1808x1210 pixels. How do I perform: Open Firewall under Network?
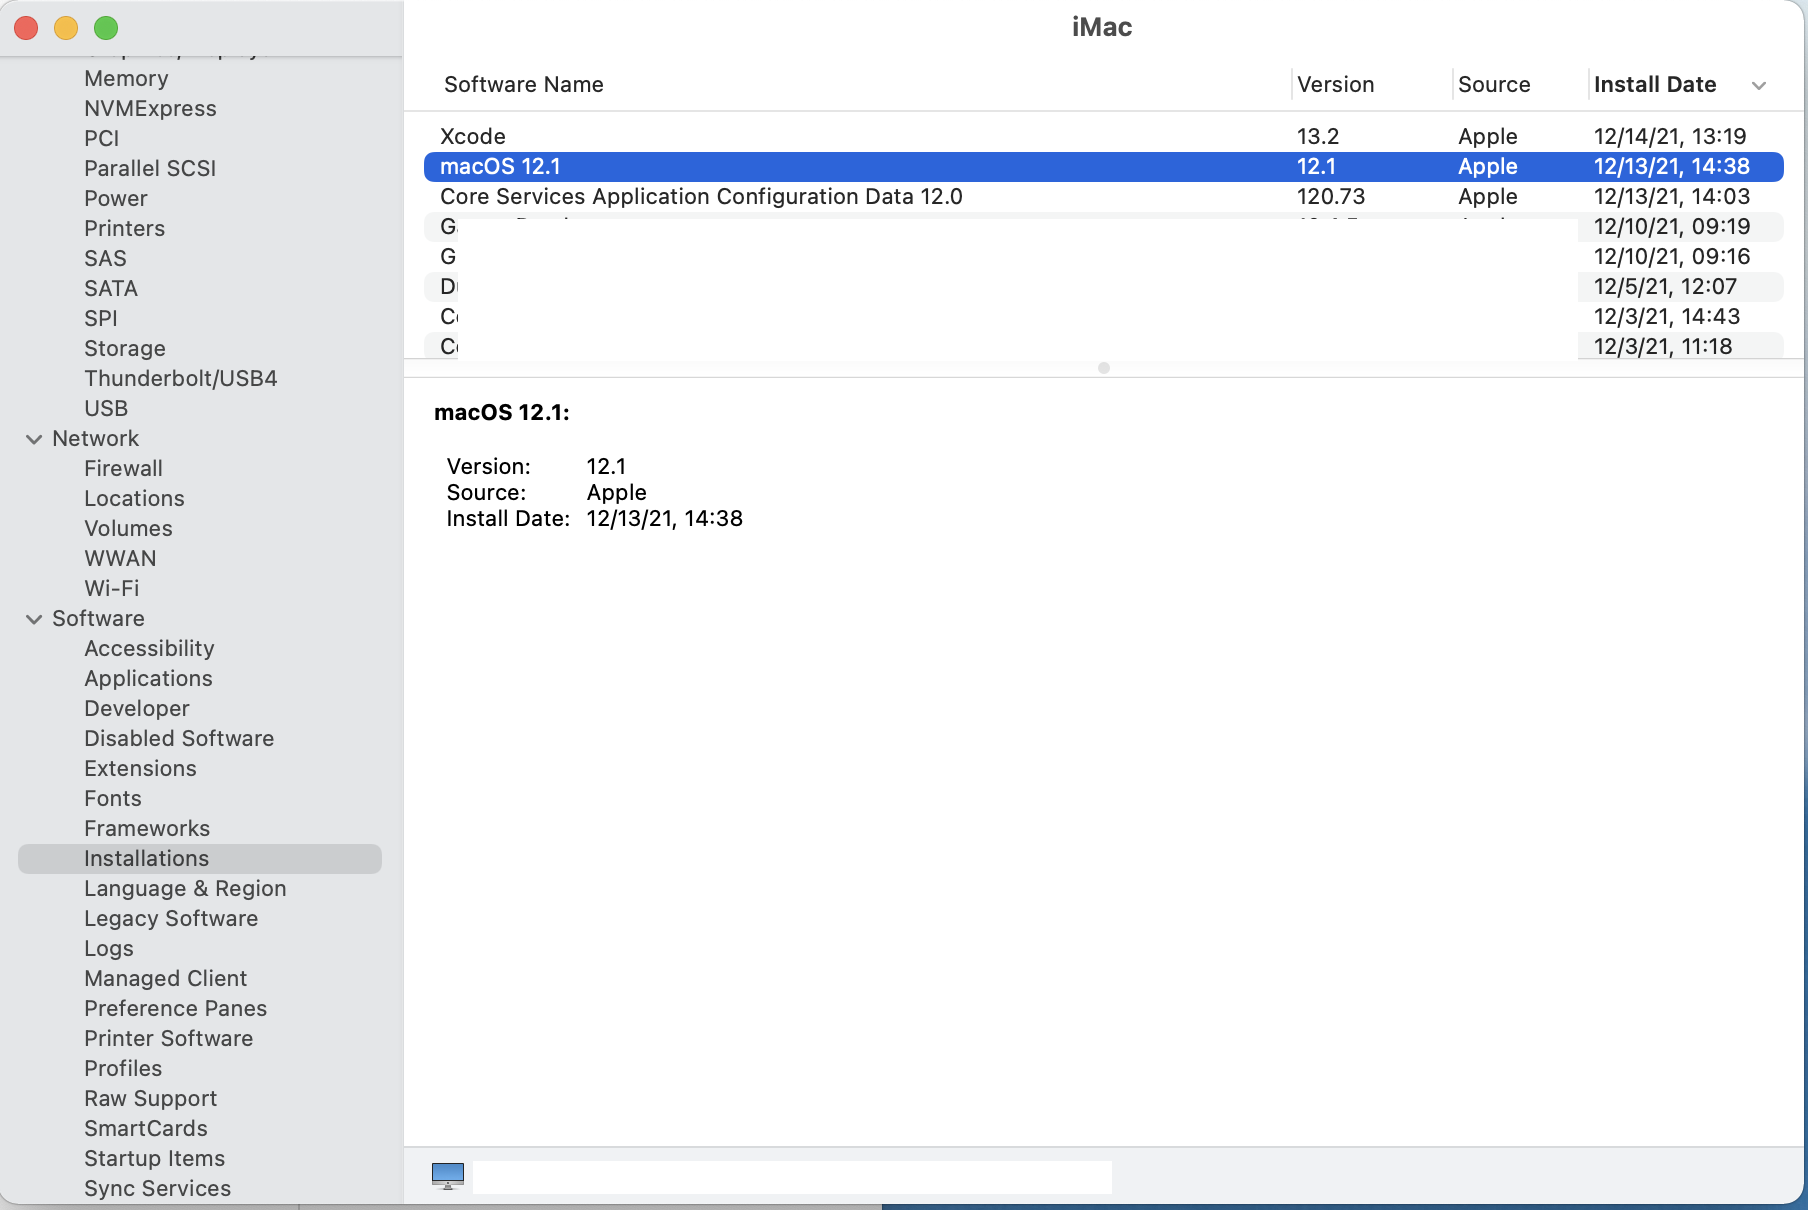click(123, 469)
